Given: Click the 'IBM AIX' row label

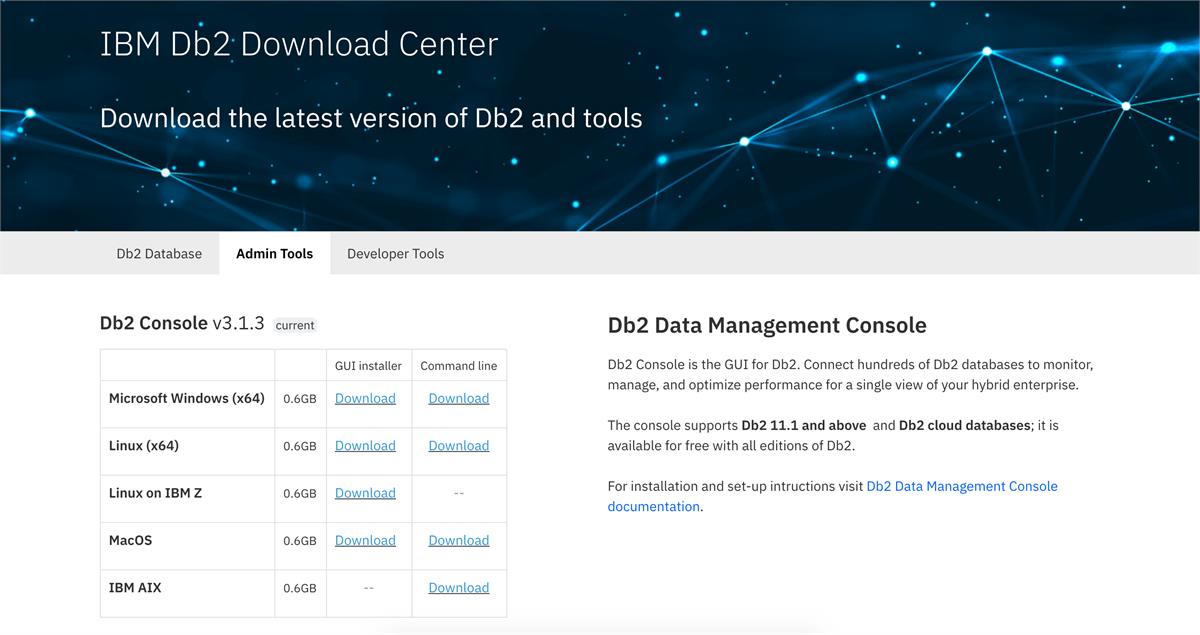Looking at the screenshot, I should pyautogui.click(x=135, y=588).
